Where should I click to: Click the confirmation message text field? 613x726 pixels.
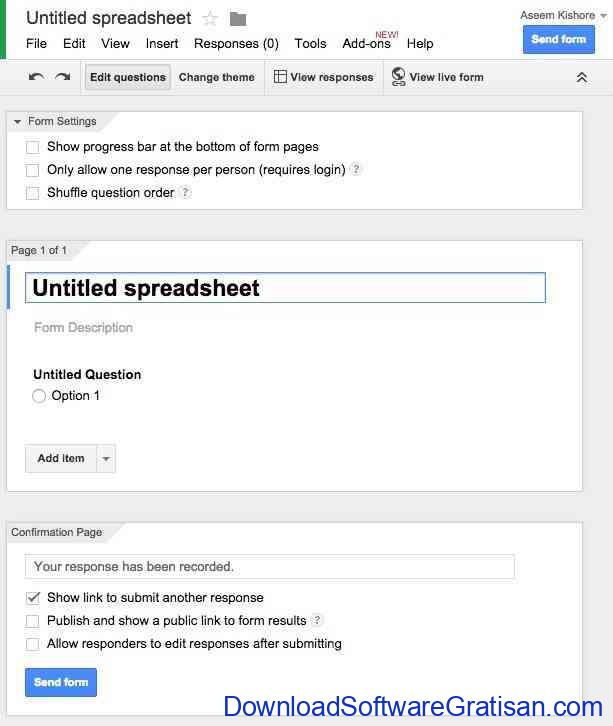tap(269, 567)
